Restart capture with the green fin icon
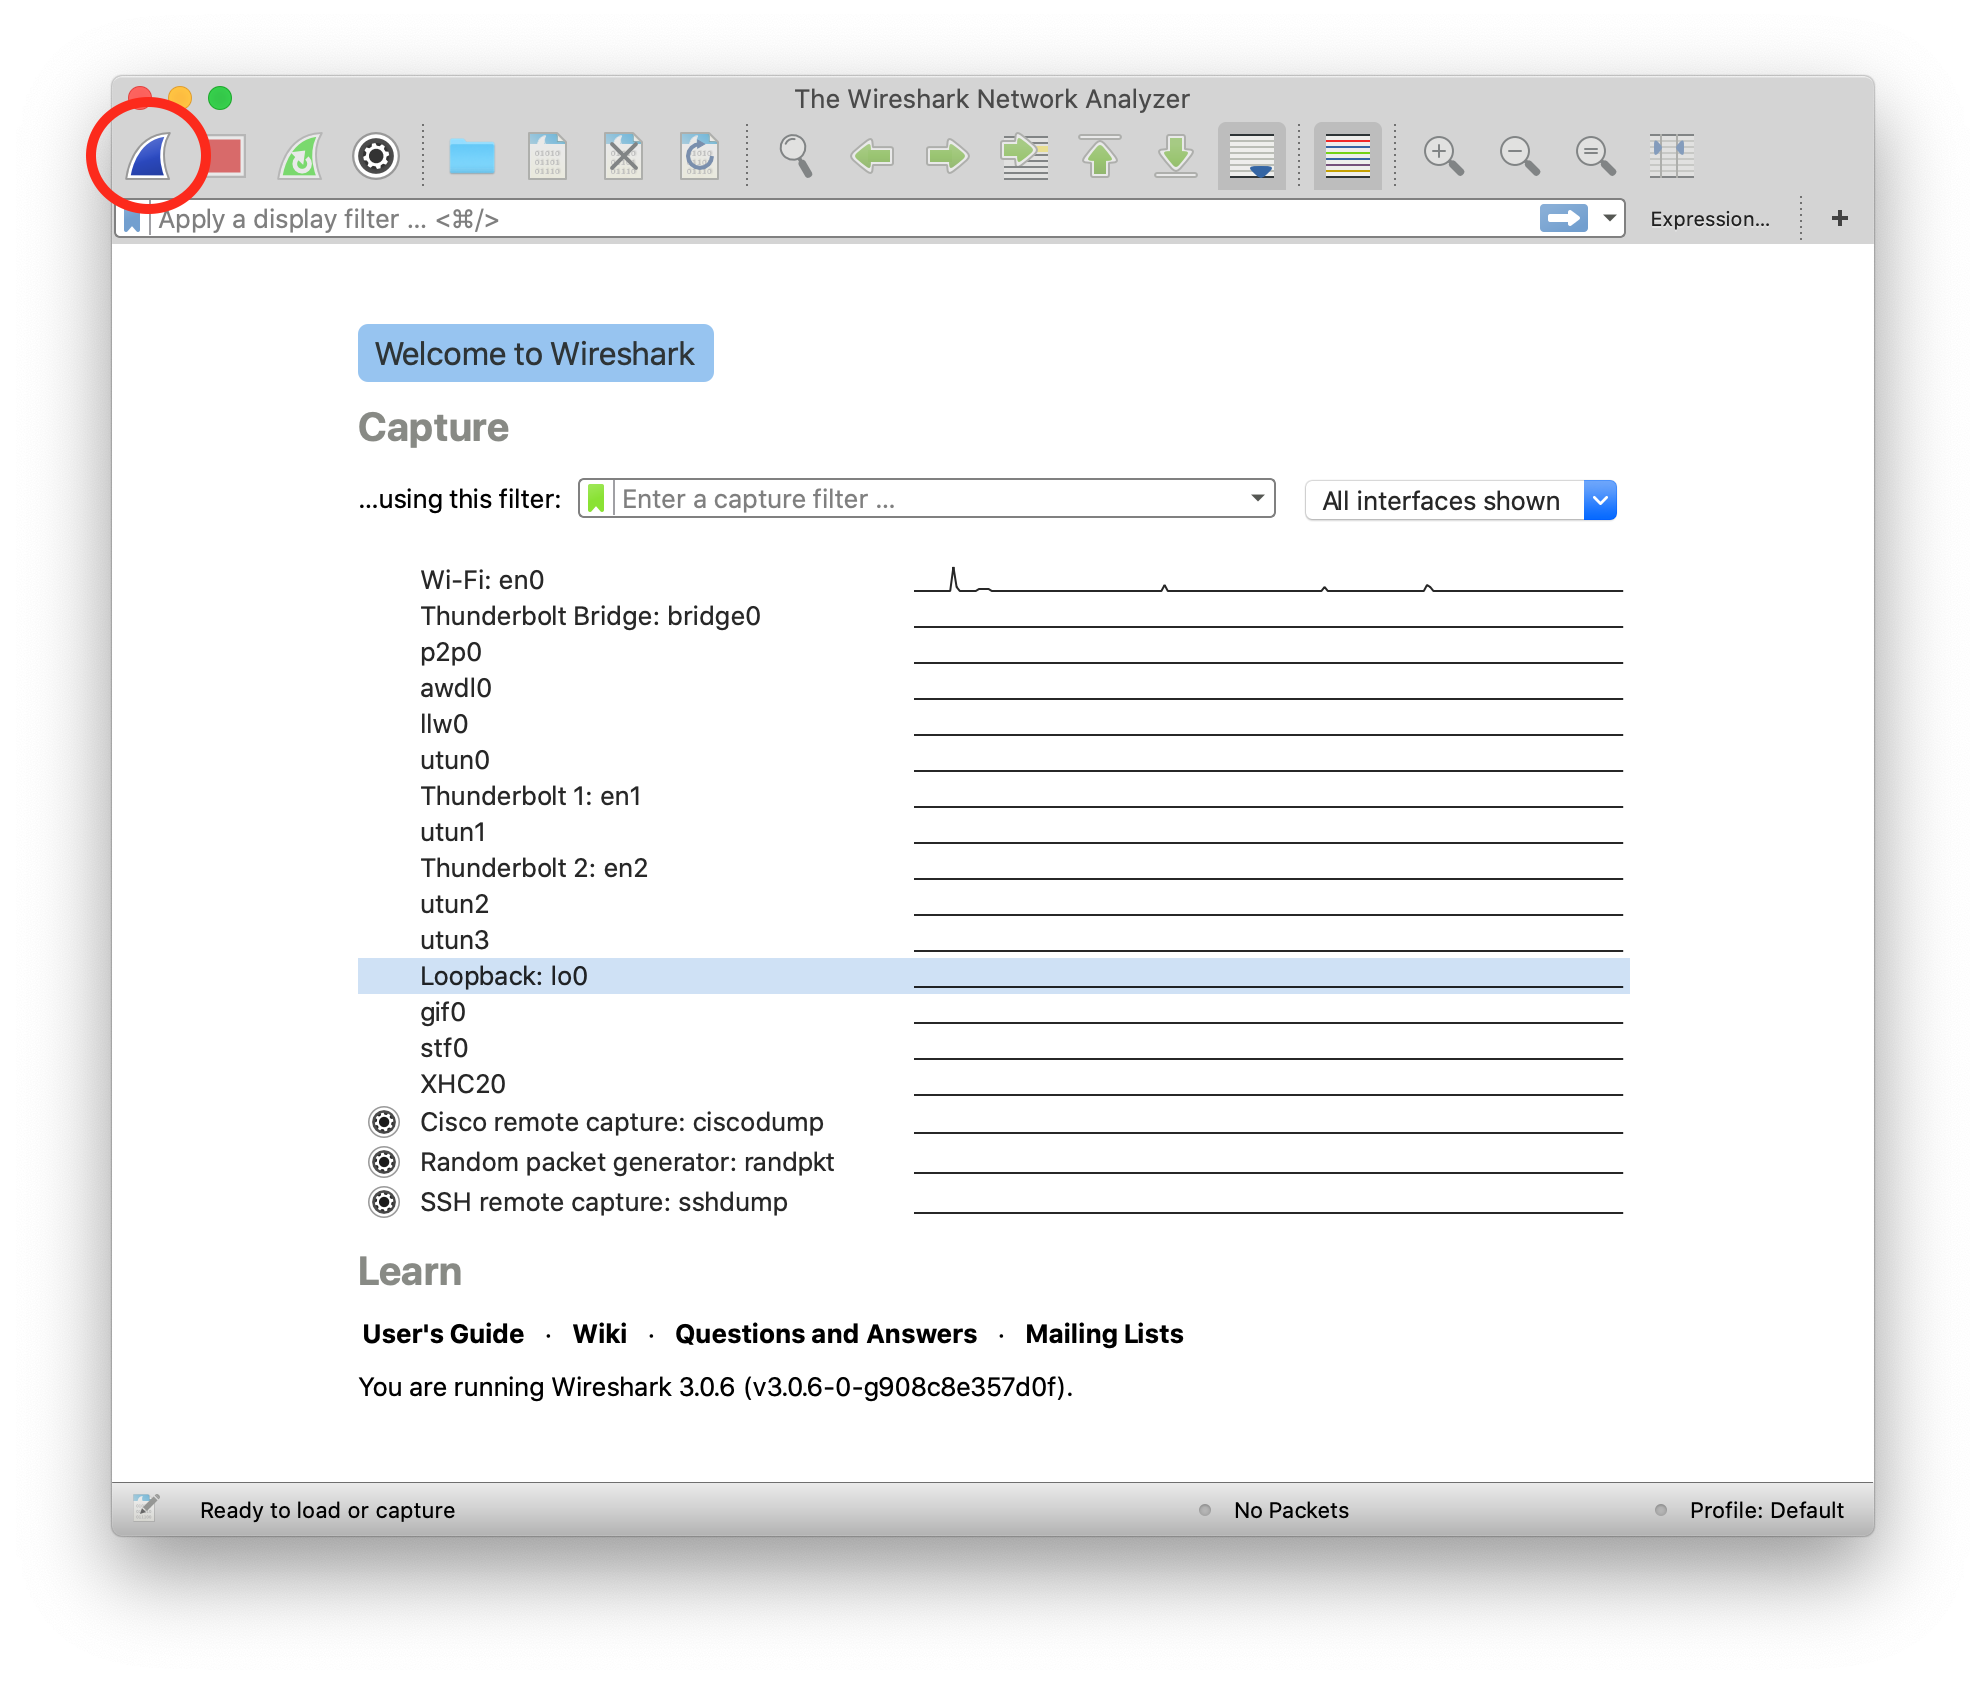The height and width of the screenshot is (1684, 1986). point(301,157)
